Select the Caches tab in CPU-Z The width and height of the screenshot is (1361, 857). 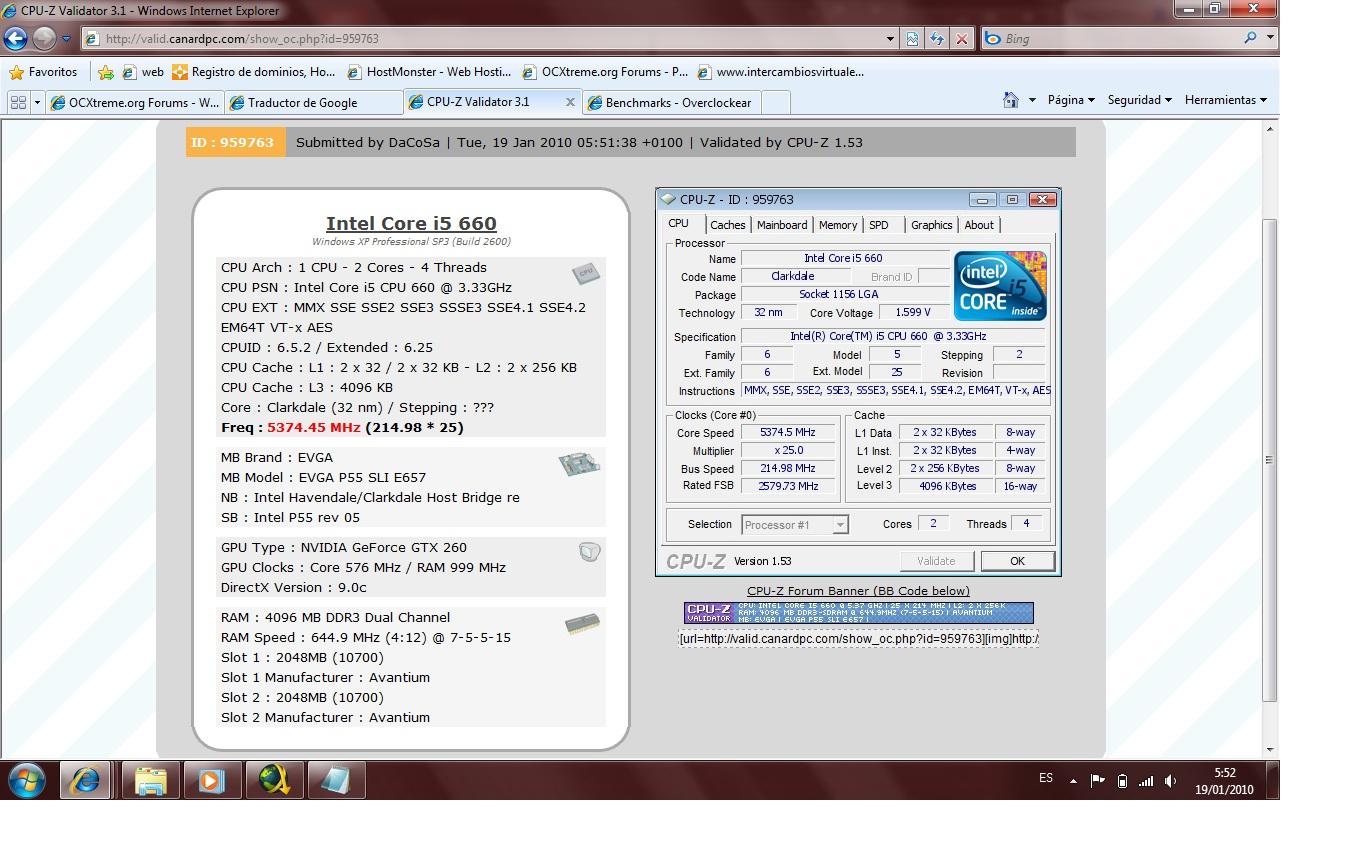pos(728,225)
